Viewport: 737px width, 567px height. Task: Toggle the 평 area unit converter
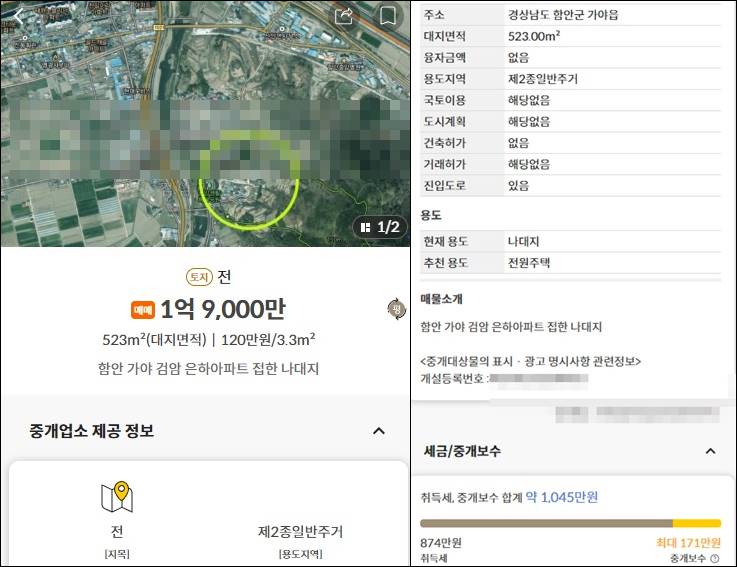click(x=397, y=309)
